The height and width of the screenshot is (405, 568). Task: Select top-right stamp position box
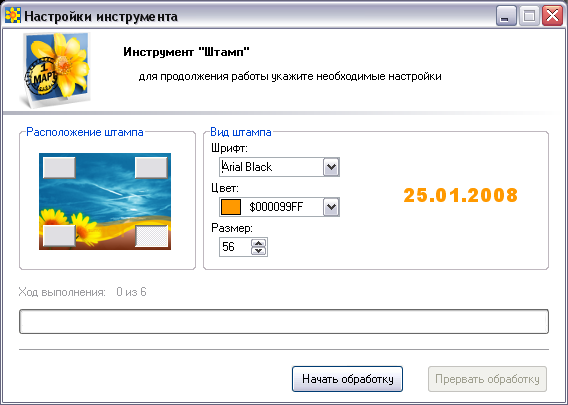point(151,167)
